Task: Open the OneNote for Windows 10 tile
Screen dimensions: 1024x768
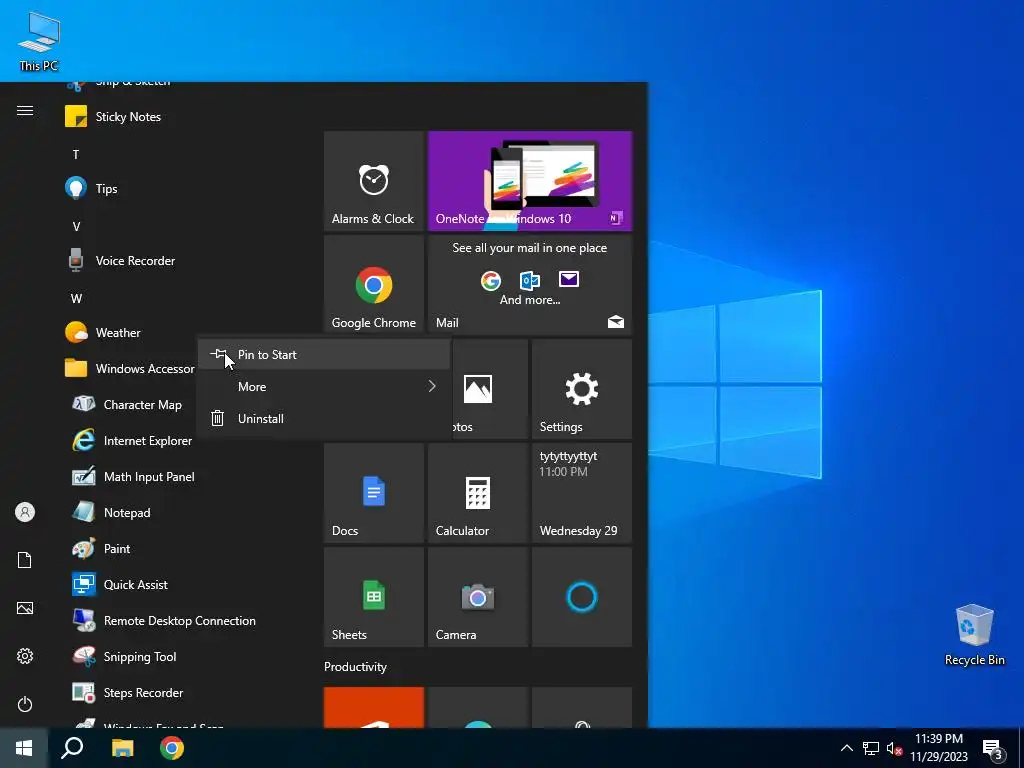Action: pos(530,181)
